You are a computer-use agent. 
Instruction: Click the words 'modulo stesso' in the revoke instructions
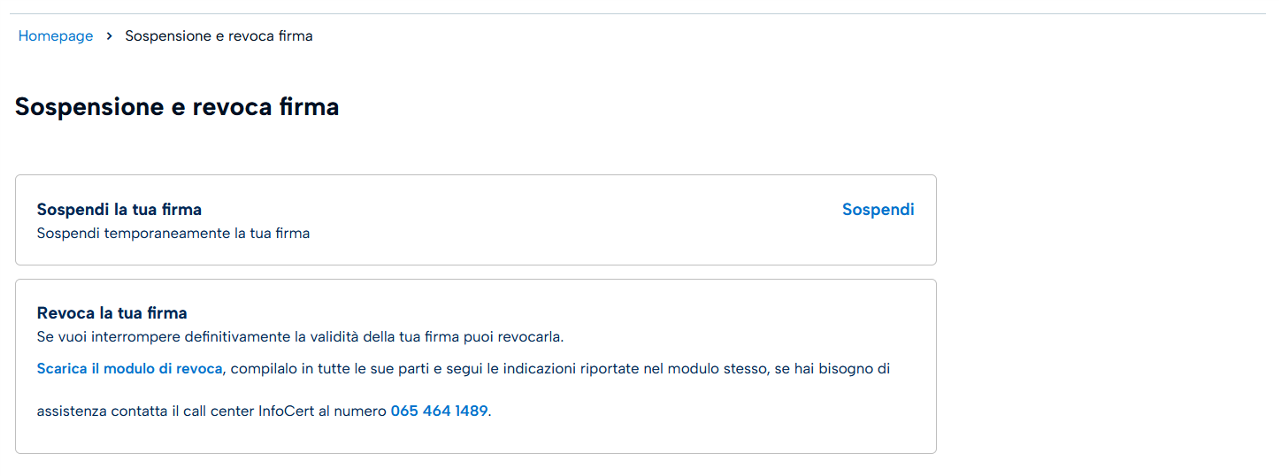tap(717, 369)
